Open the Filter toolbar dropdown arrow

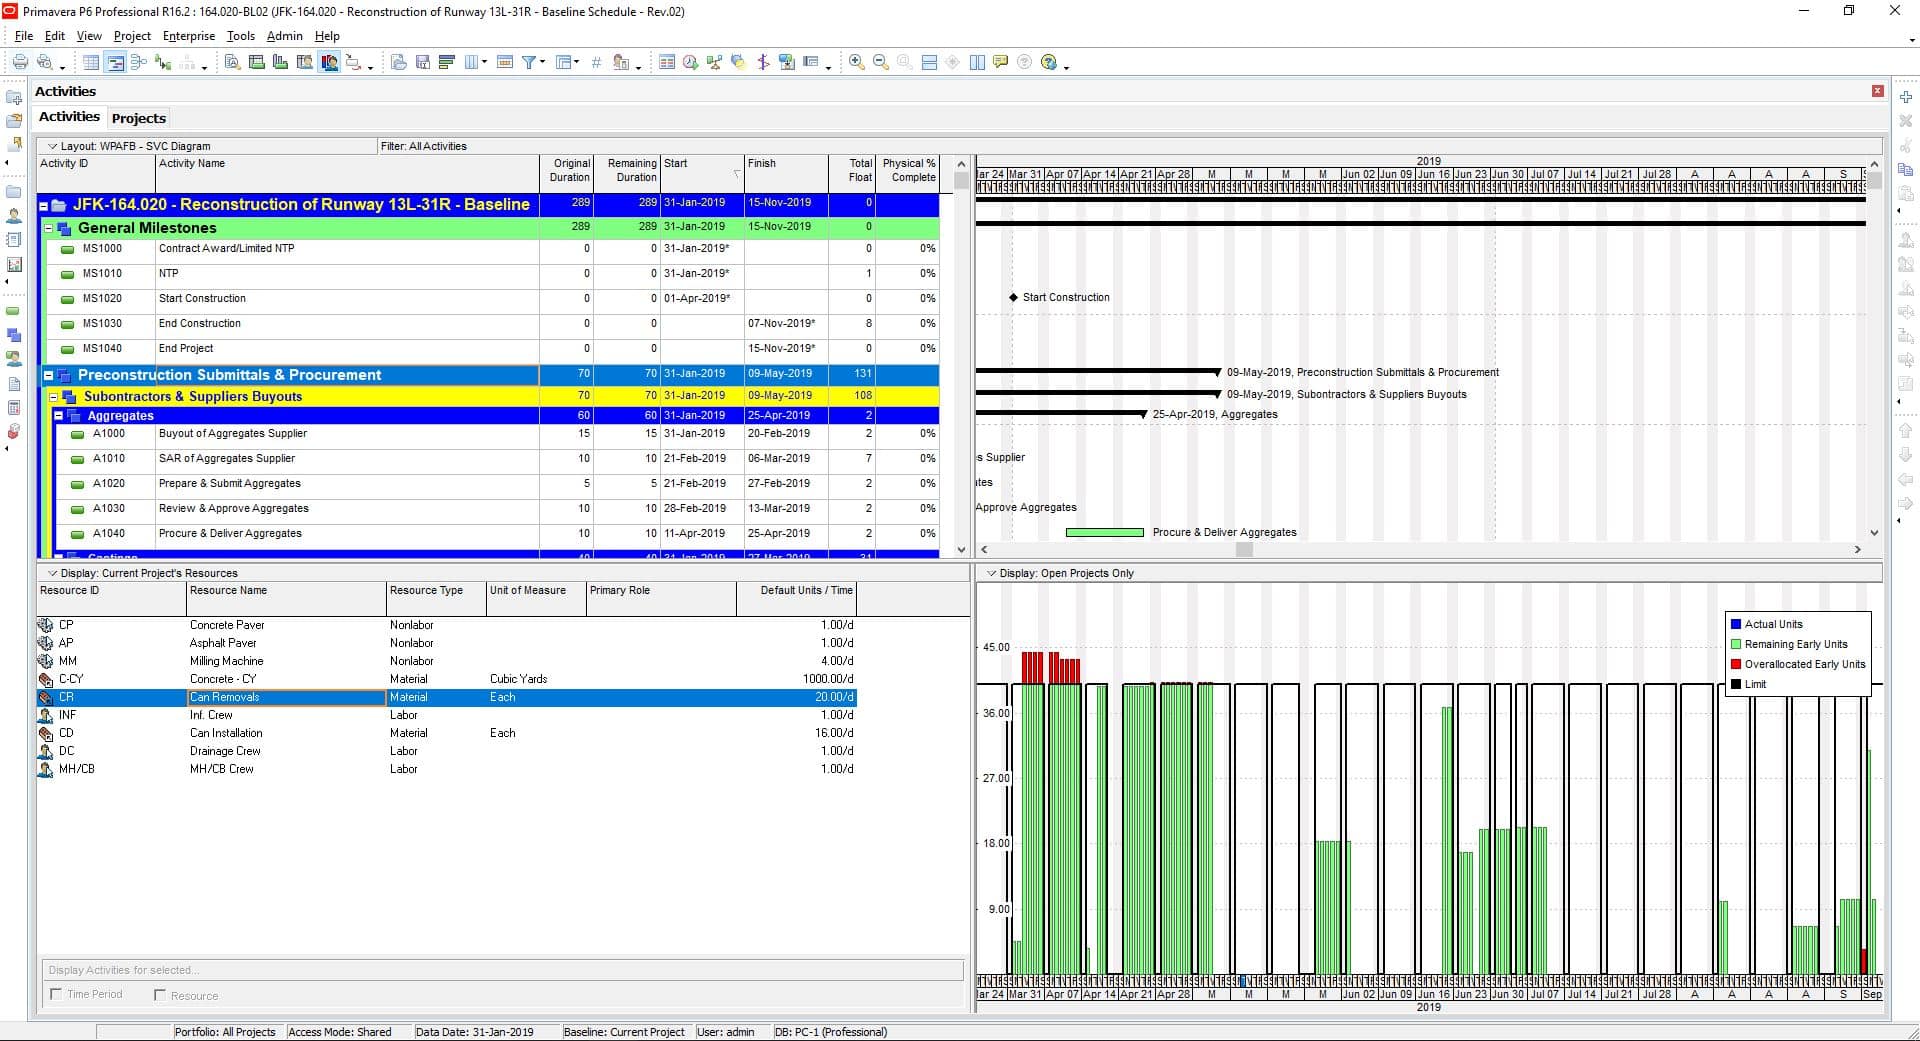[x=543, y=62]
